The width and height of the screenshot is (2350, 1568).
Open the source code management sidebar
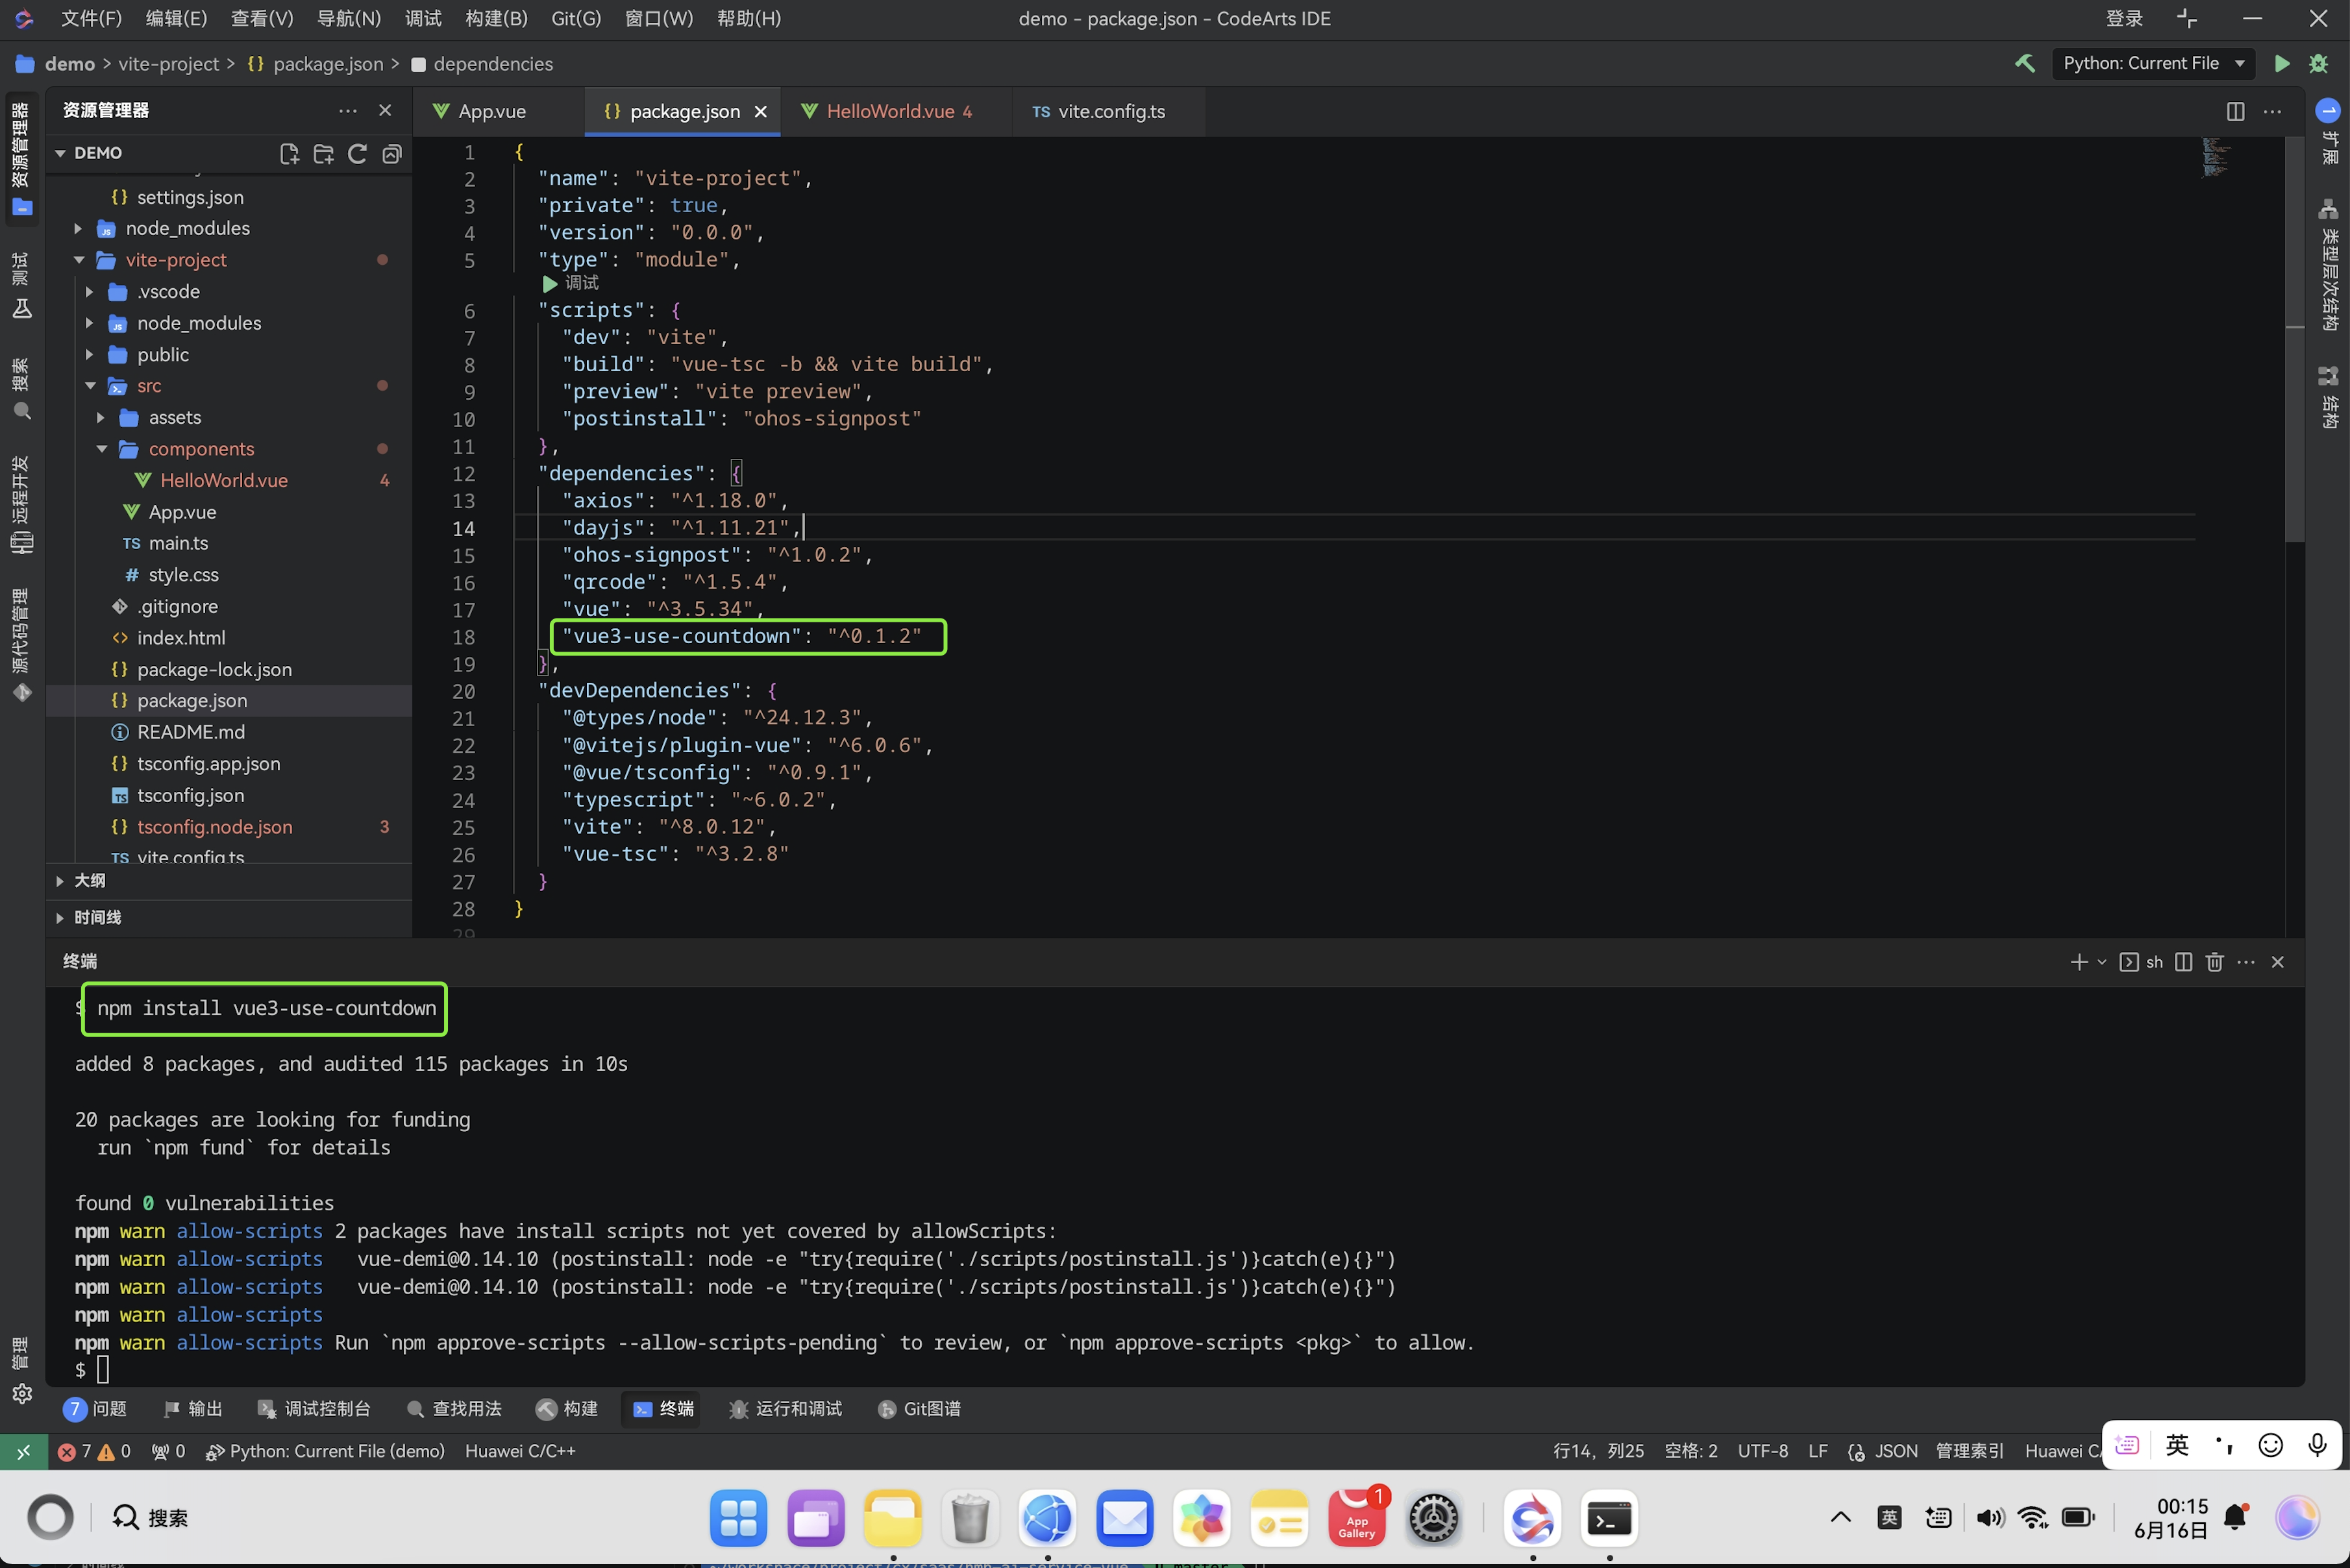click(x=21, y=645)
